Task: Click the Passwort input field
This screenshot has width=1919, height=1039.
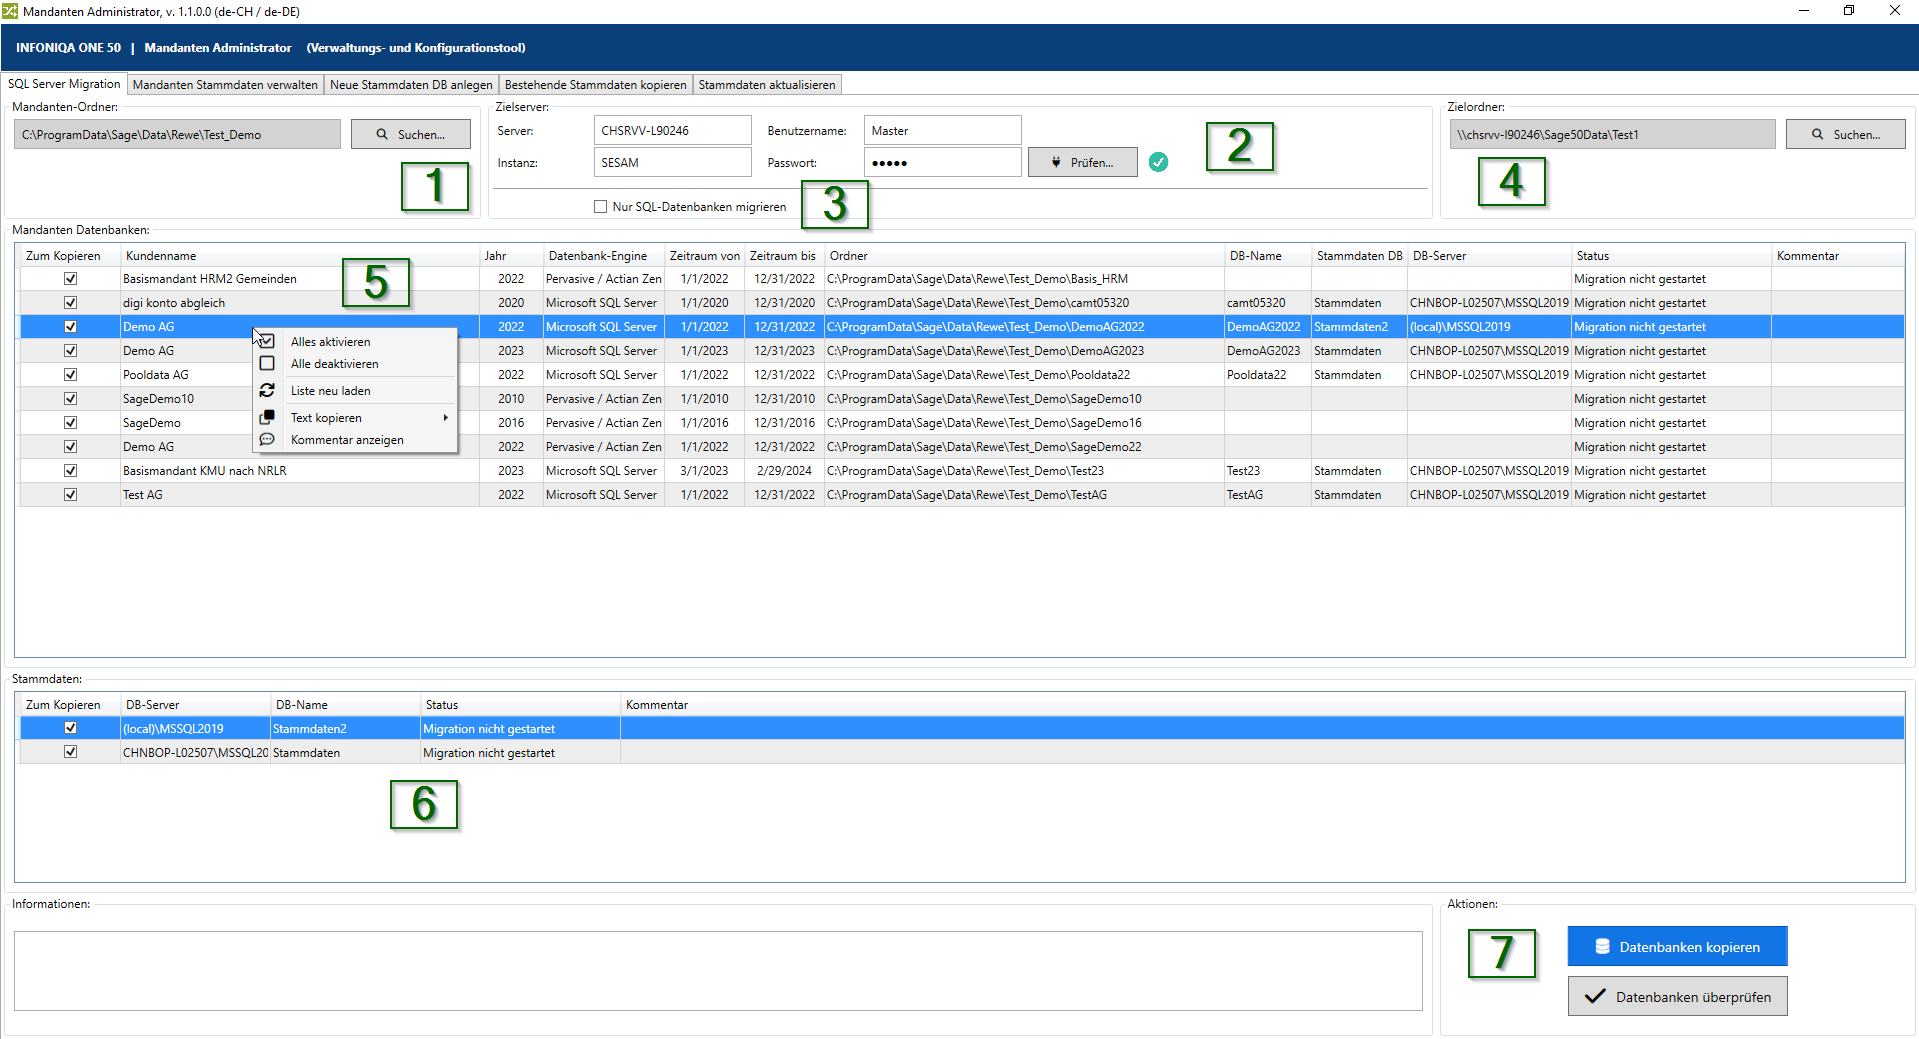Action: 942,162
